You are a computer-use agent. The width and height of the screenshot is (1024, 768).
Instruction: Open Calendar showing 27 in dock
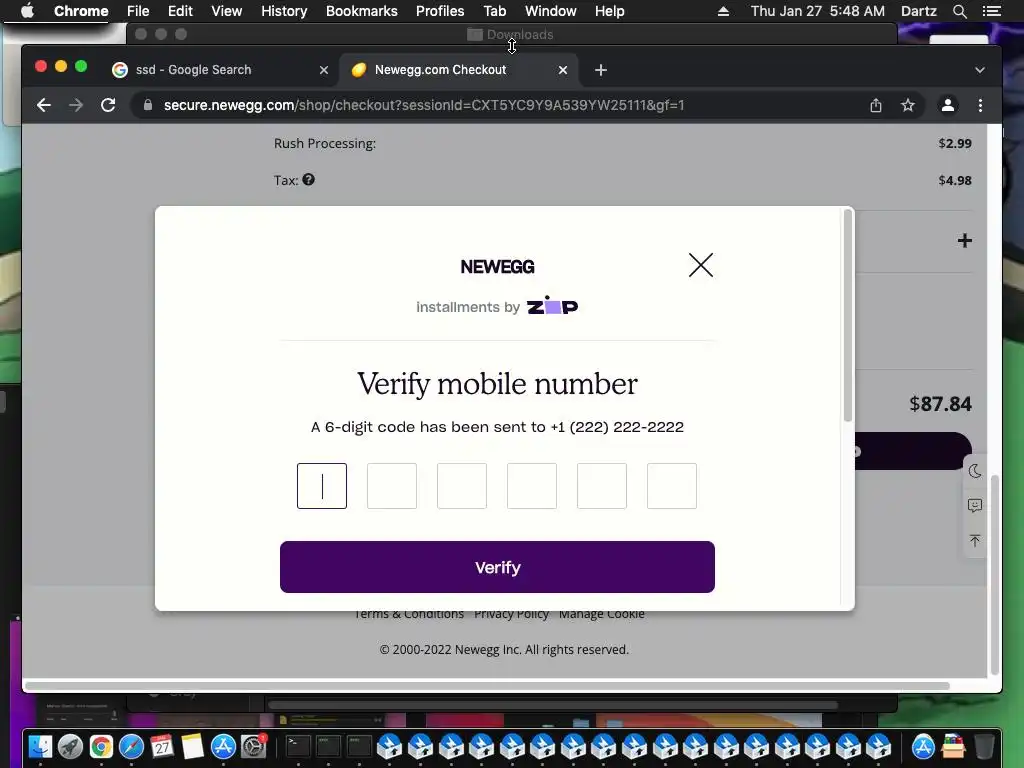(162, 746)
